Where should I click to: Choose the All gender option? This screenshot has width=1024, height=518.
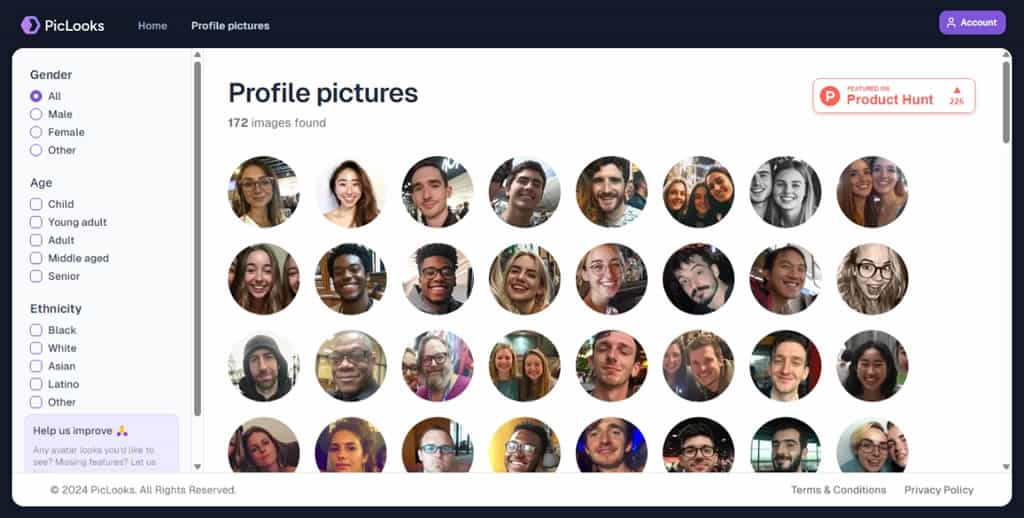(x=36, y=96)
